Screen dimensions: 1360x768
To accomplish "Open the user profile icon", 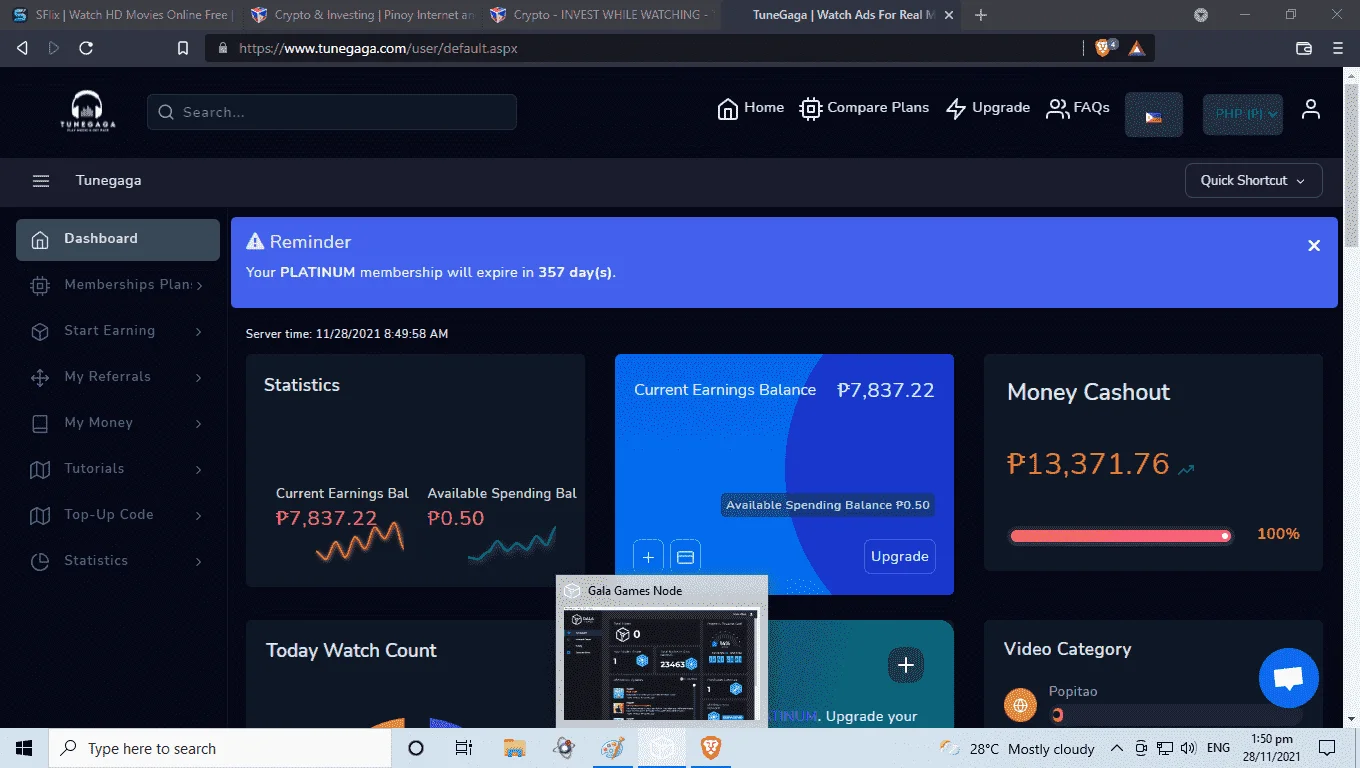I will pyautogui.click(x=1311, y=110).
